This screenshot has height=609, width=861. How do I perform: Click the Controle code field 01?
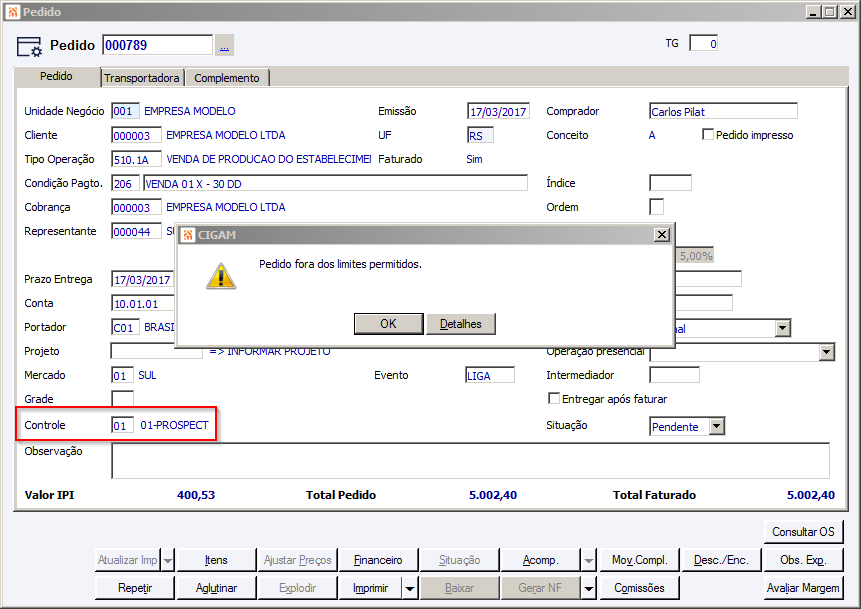122,426
